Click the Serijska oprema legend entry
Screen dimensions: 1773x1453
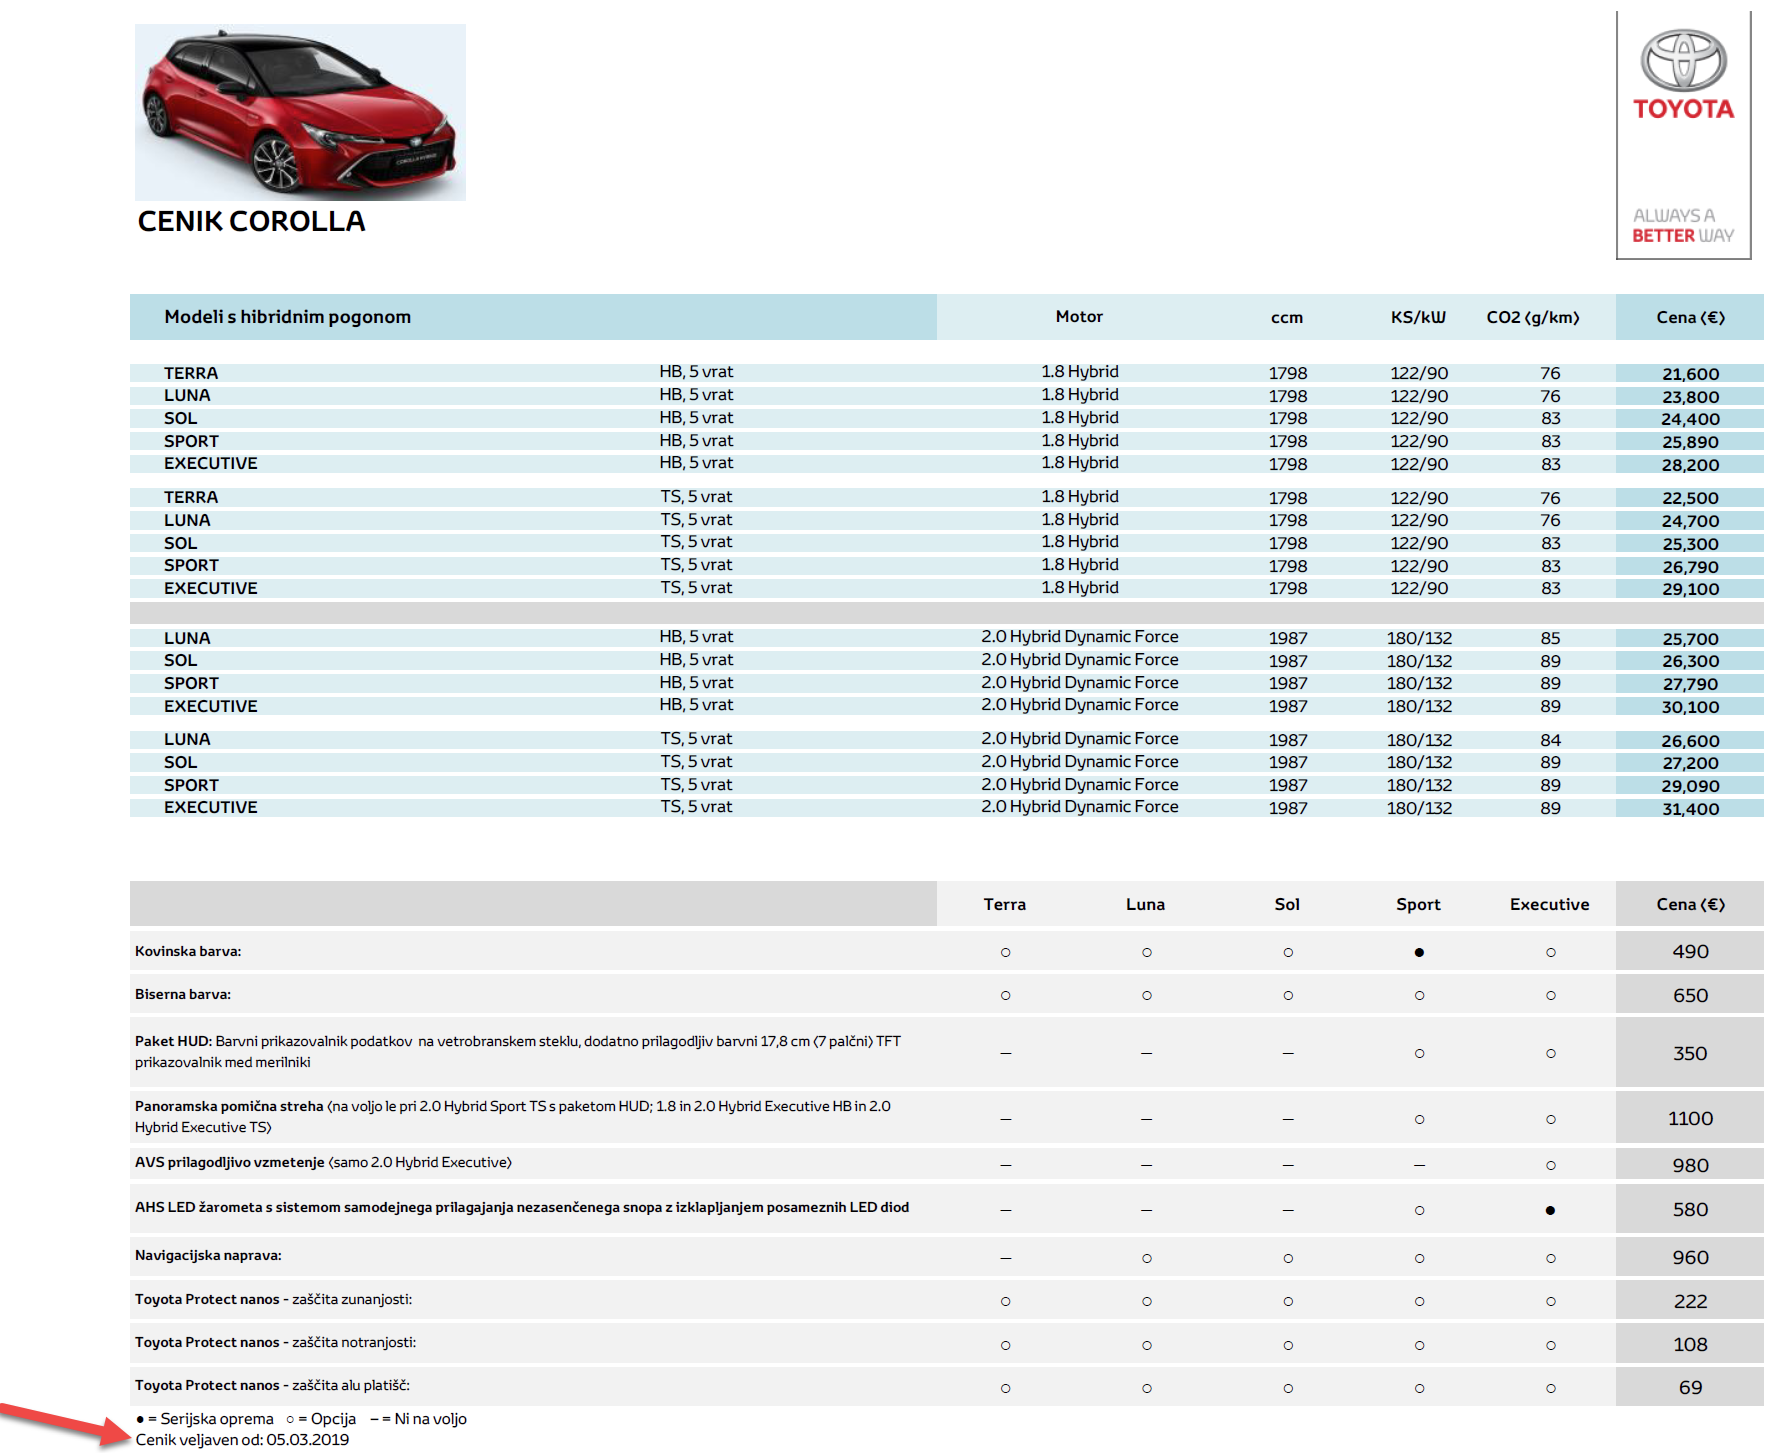click(x=205, y=1419)
